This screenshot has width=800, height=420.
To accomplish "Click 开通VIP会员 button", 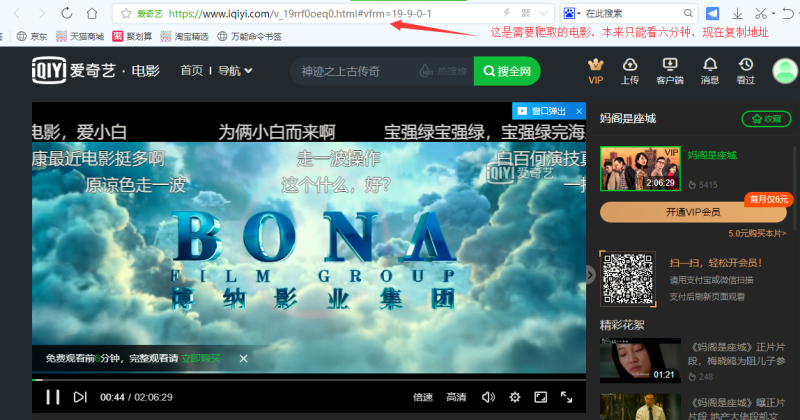I will (693, 212).
